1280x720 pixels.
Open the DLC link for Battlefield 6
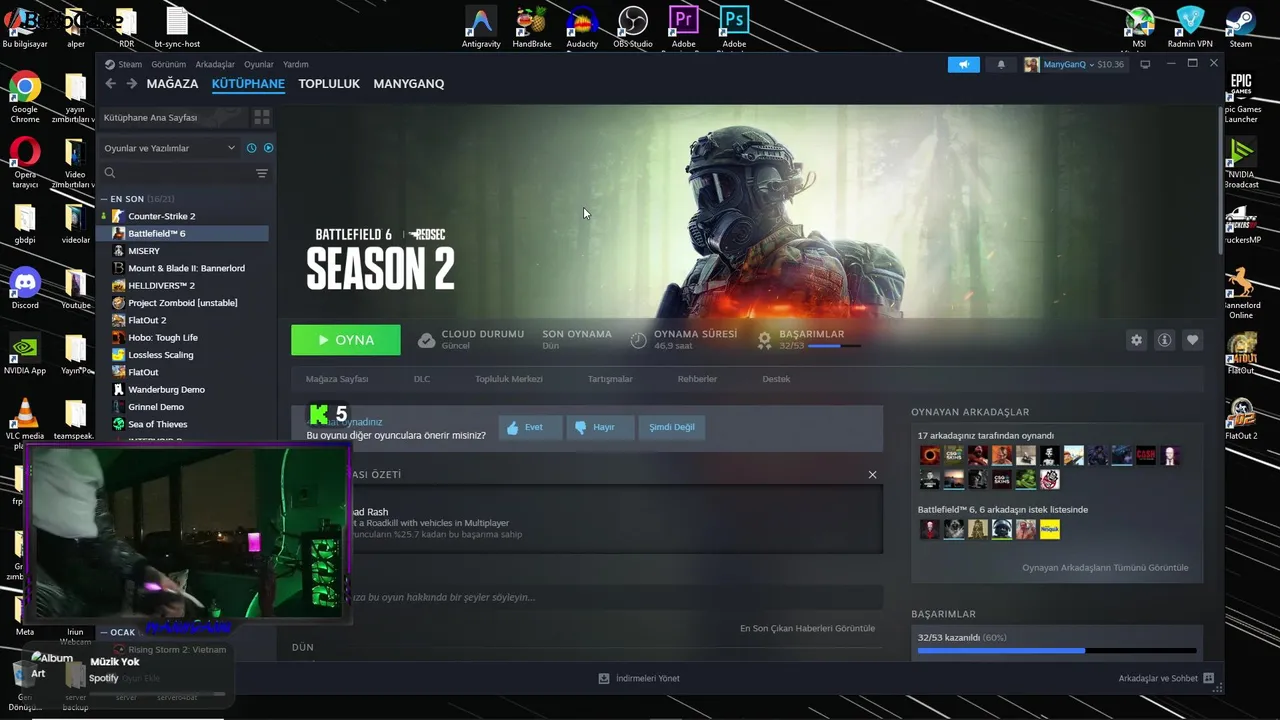[422, 379]
